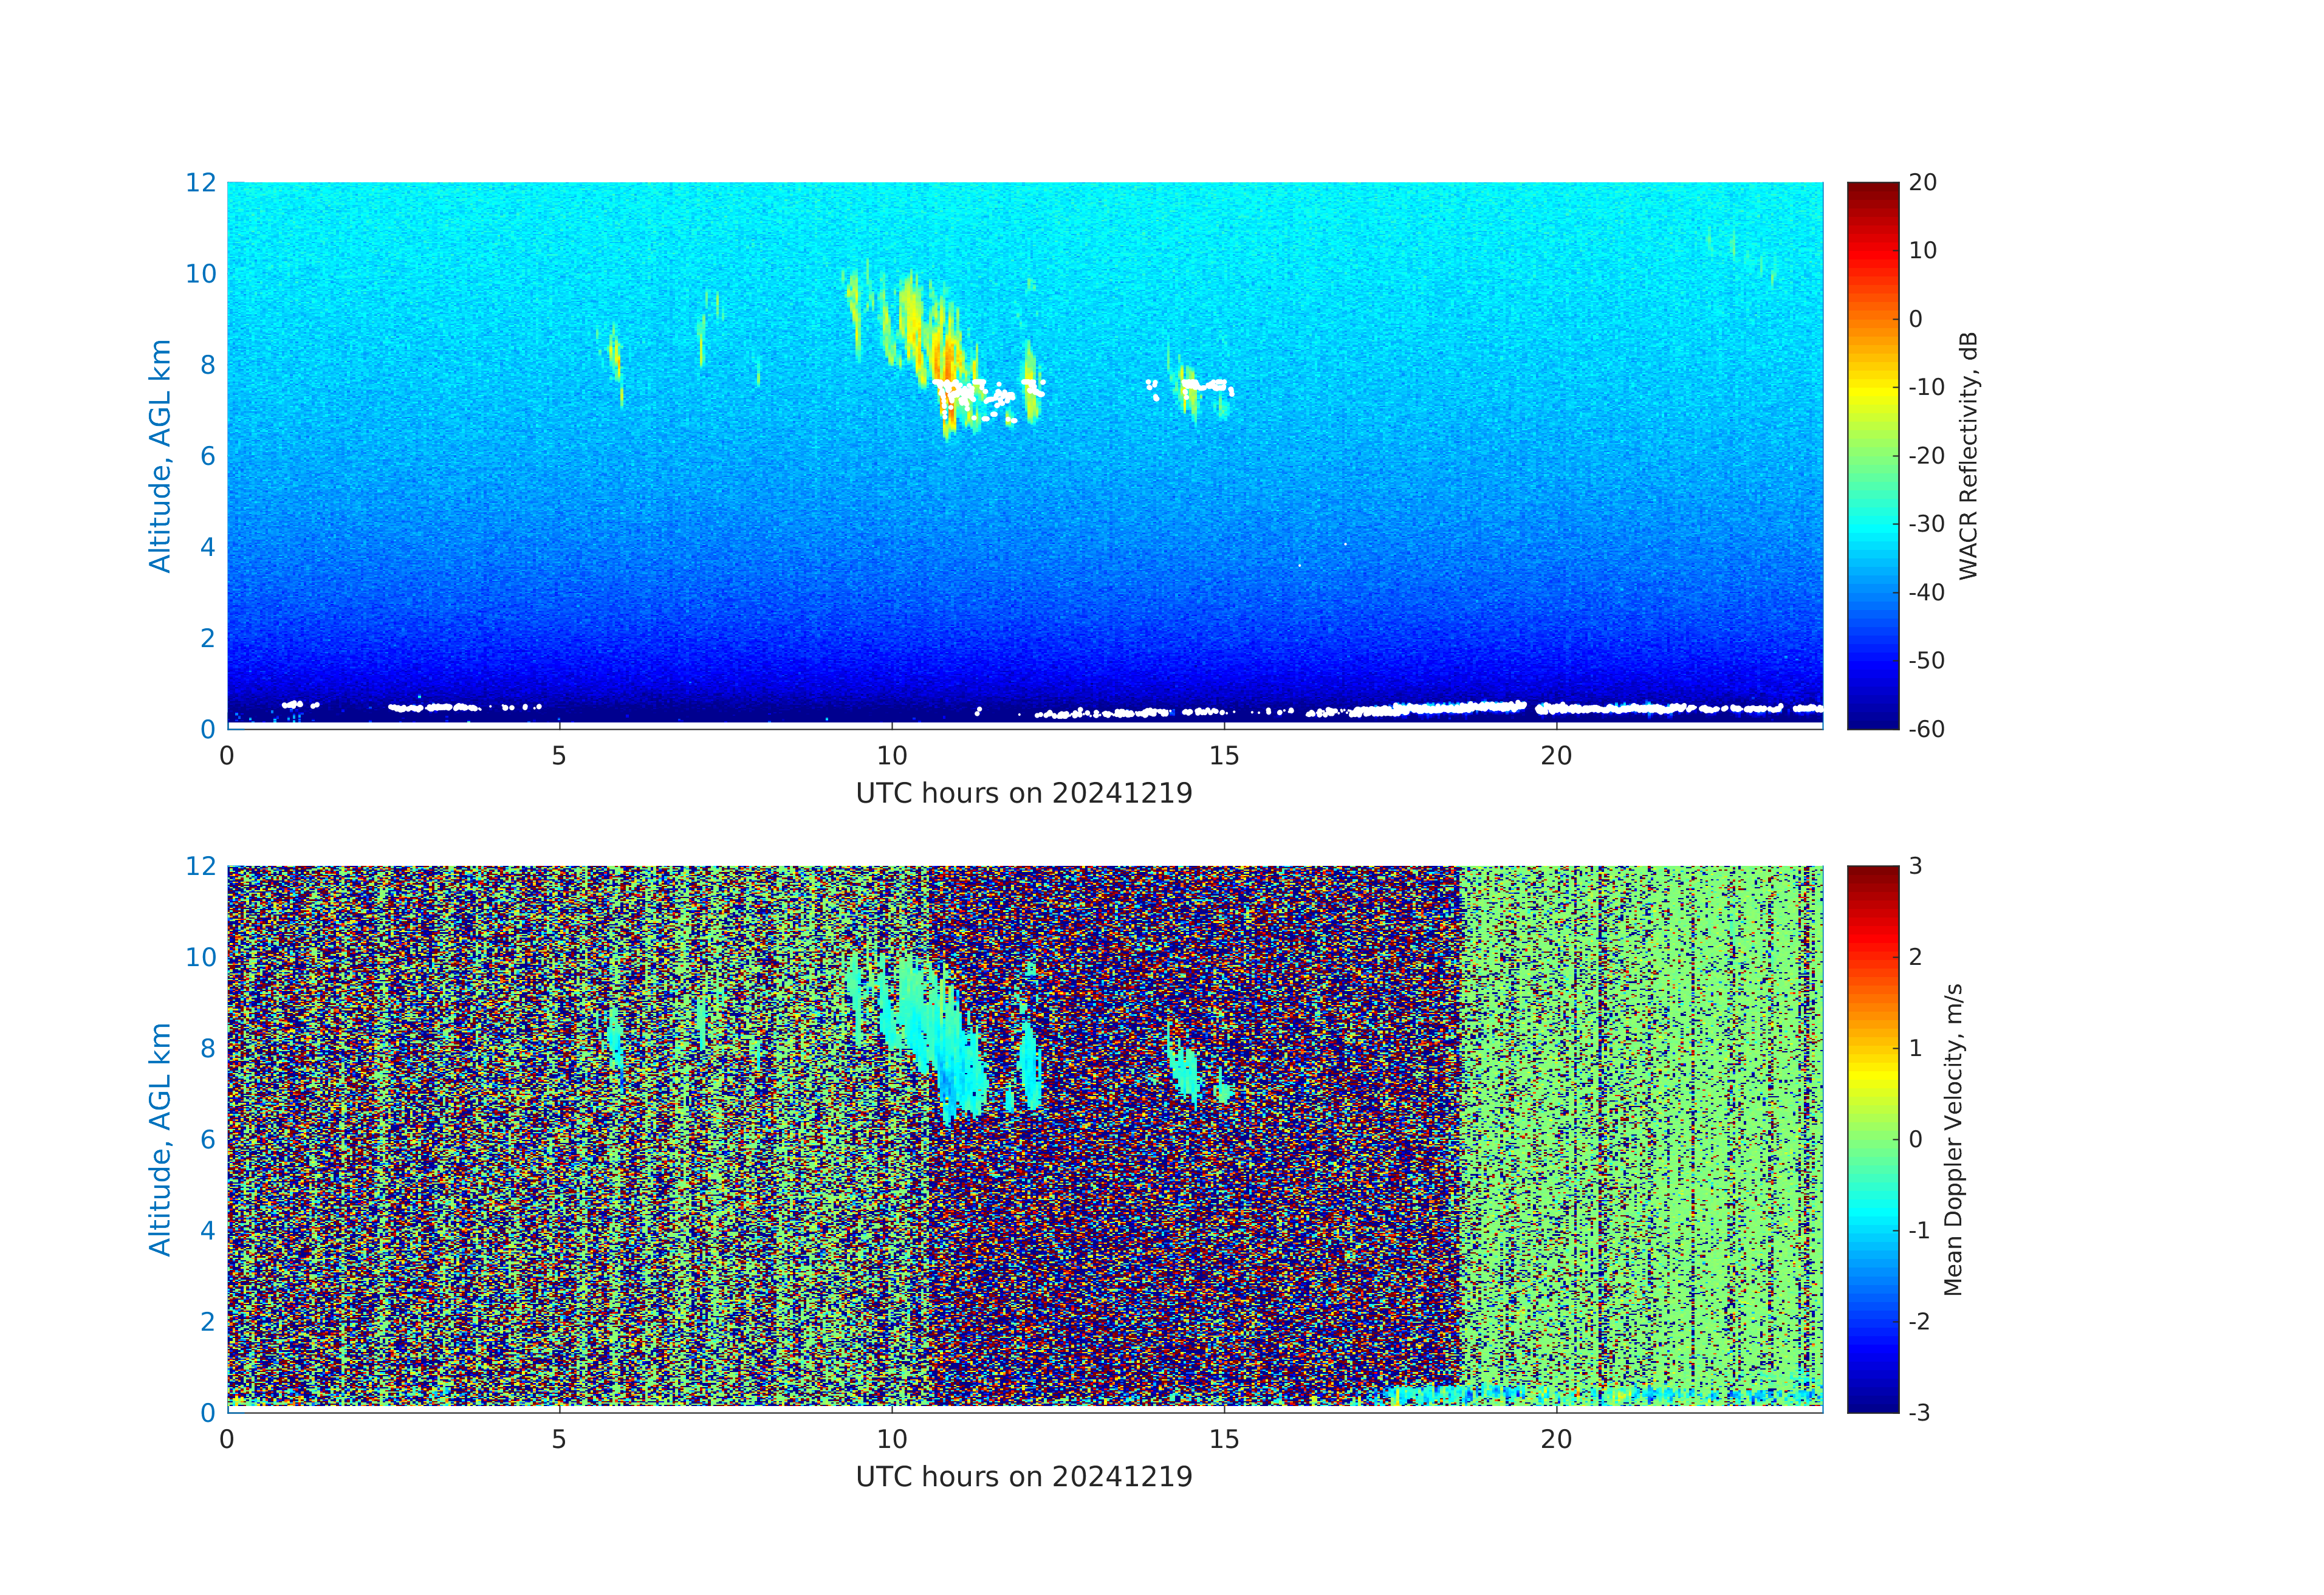Click the 3 tick on velocity colorbar
Screen dimensions: 2324x1595
point(1915,866)
